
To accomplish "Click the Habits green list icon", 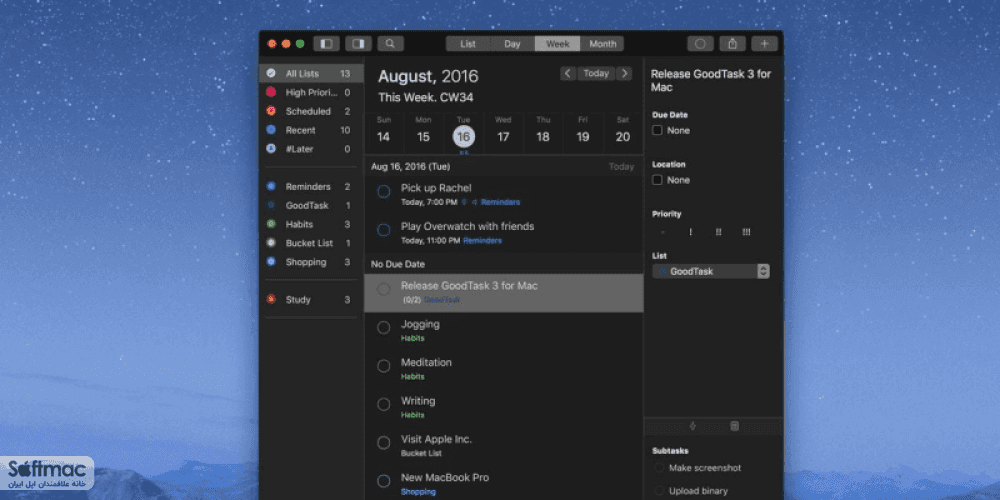I will 271,224.
